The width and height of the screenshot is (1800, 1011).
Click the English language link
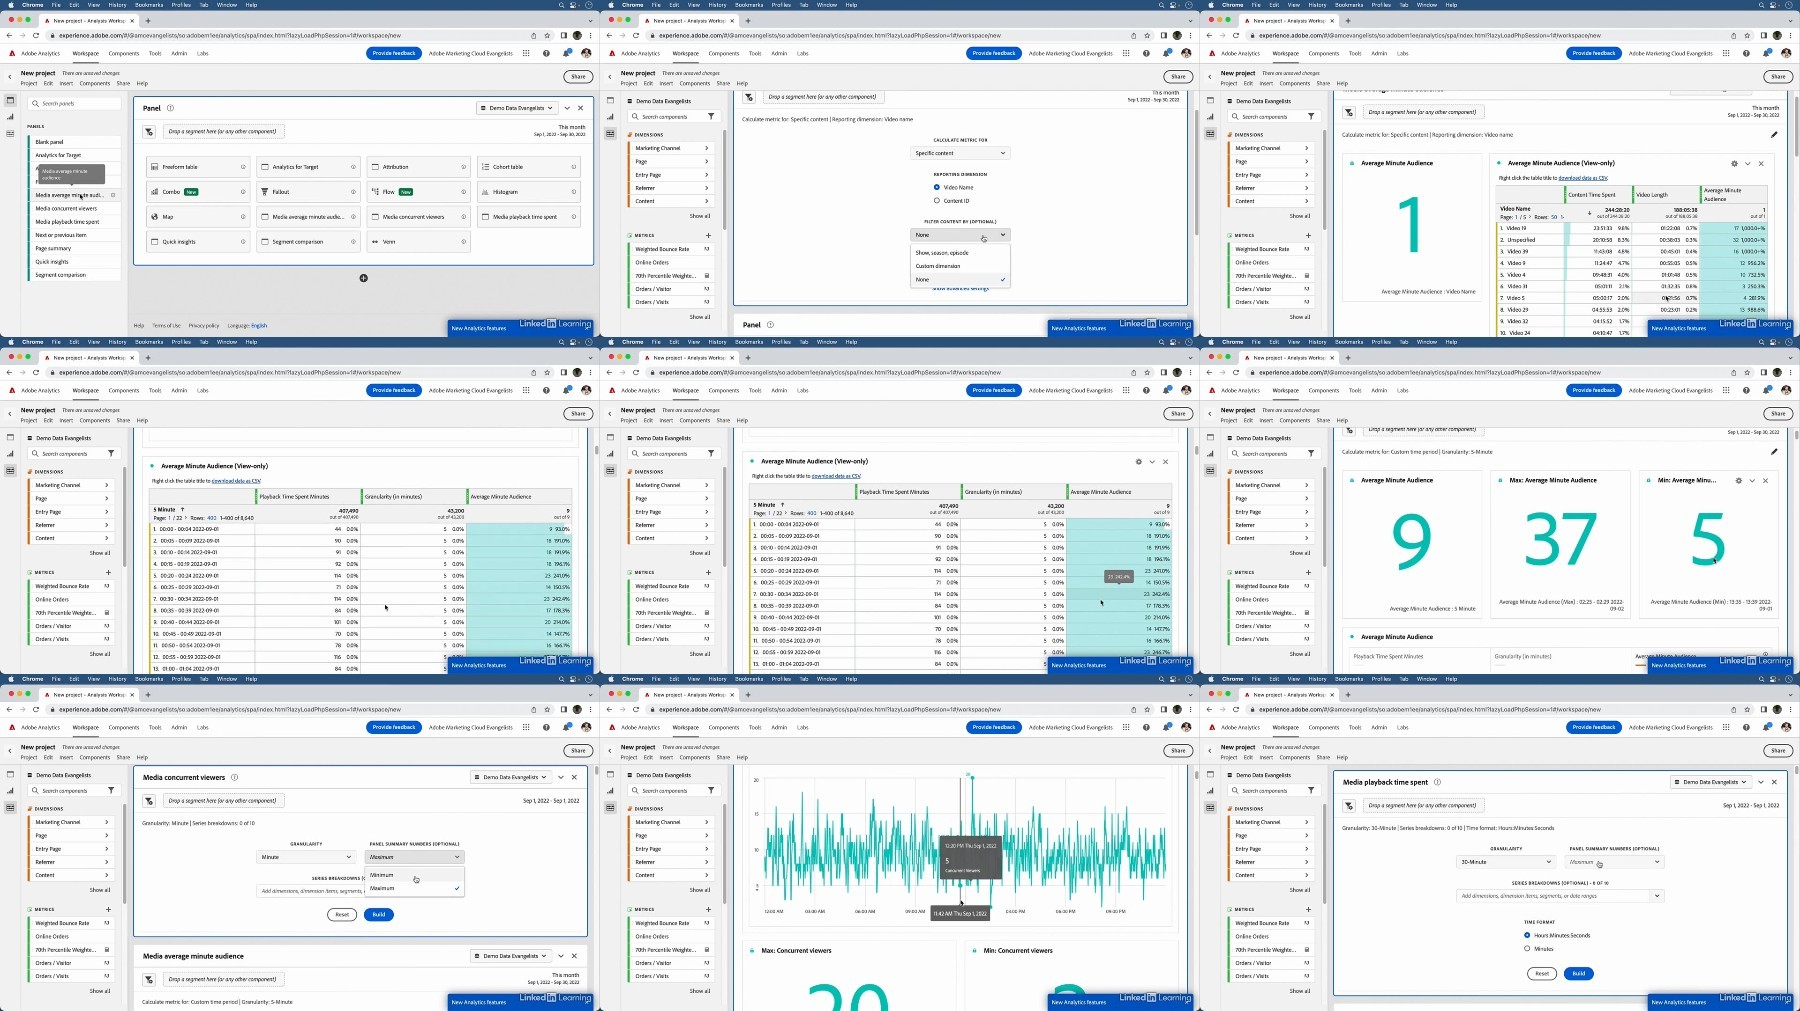(x=259, y=326)
